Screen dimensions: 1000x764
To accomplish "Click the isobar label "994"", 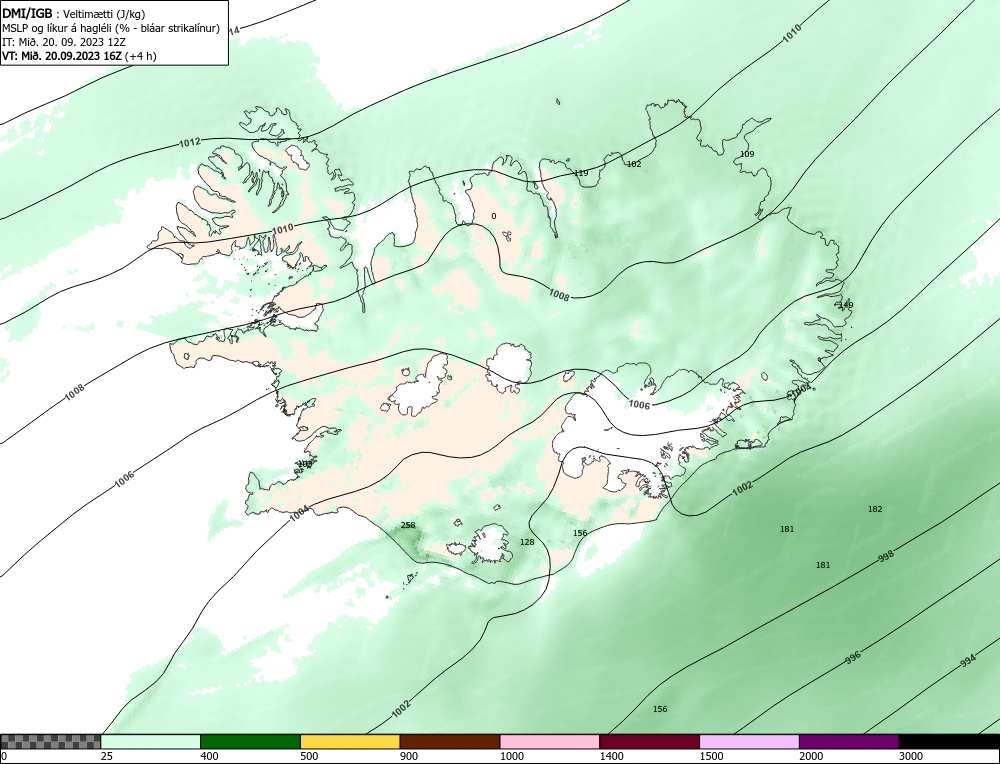I will [968, 661].
